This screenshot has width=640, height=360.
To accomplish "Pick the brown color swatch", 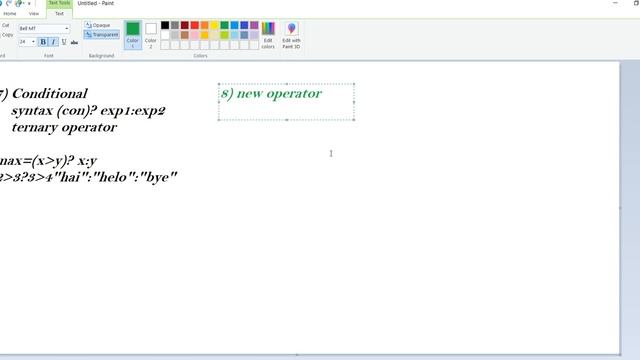I will click(184, 35).
